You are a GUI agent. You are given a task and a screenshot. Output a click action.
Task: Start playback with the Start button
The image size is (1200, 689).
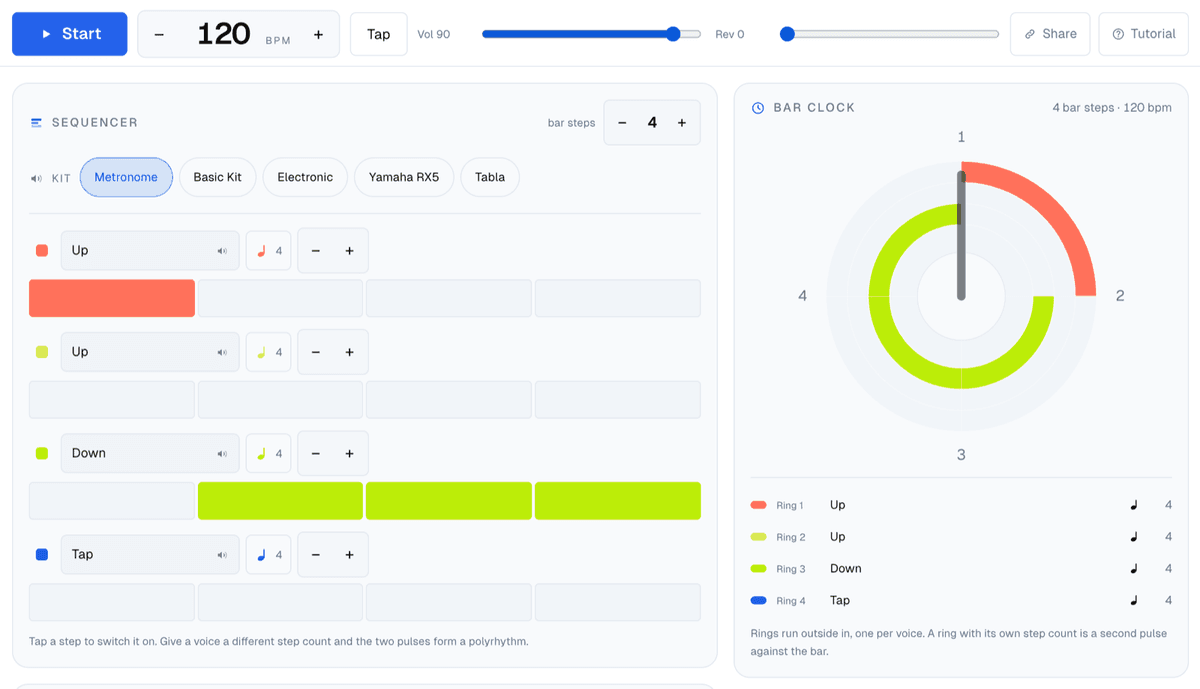(x=70, y=34)
